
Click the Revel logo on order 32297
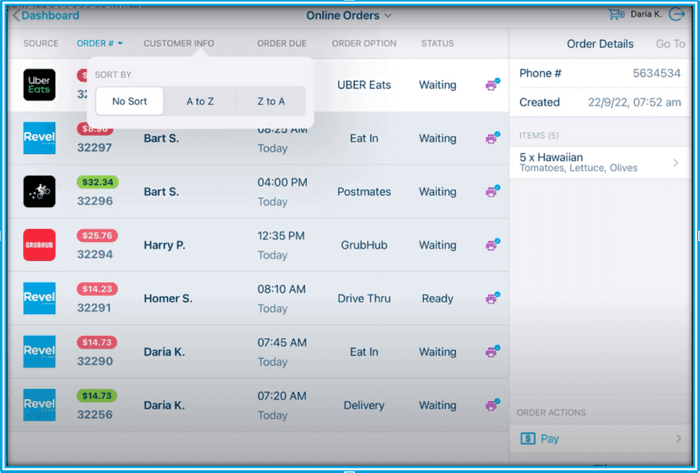[x=39, y=138]
